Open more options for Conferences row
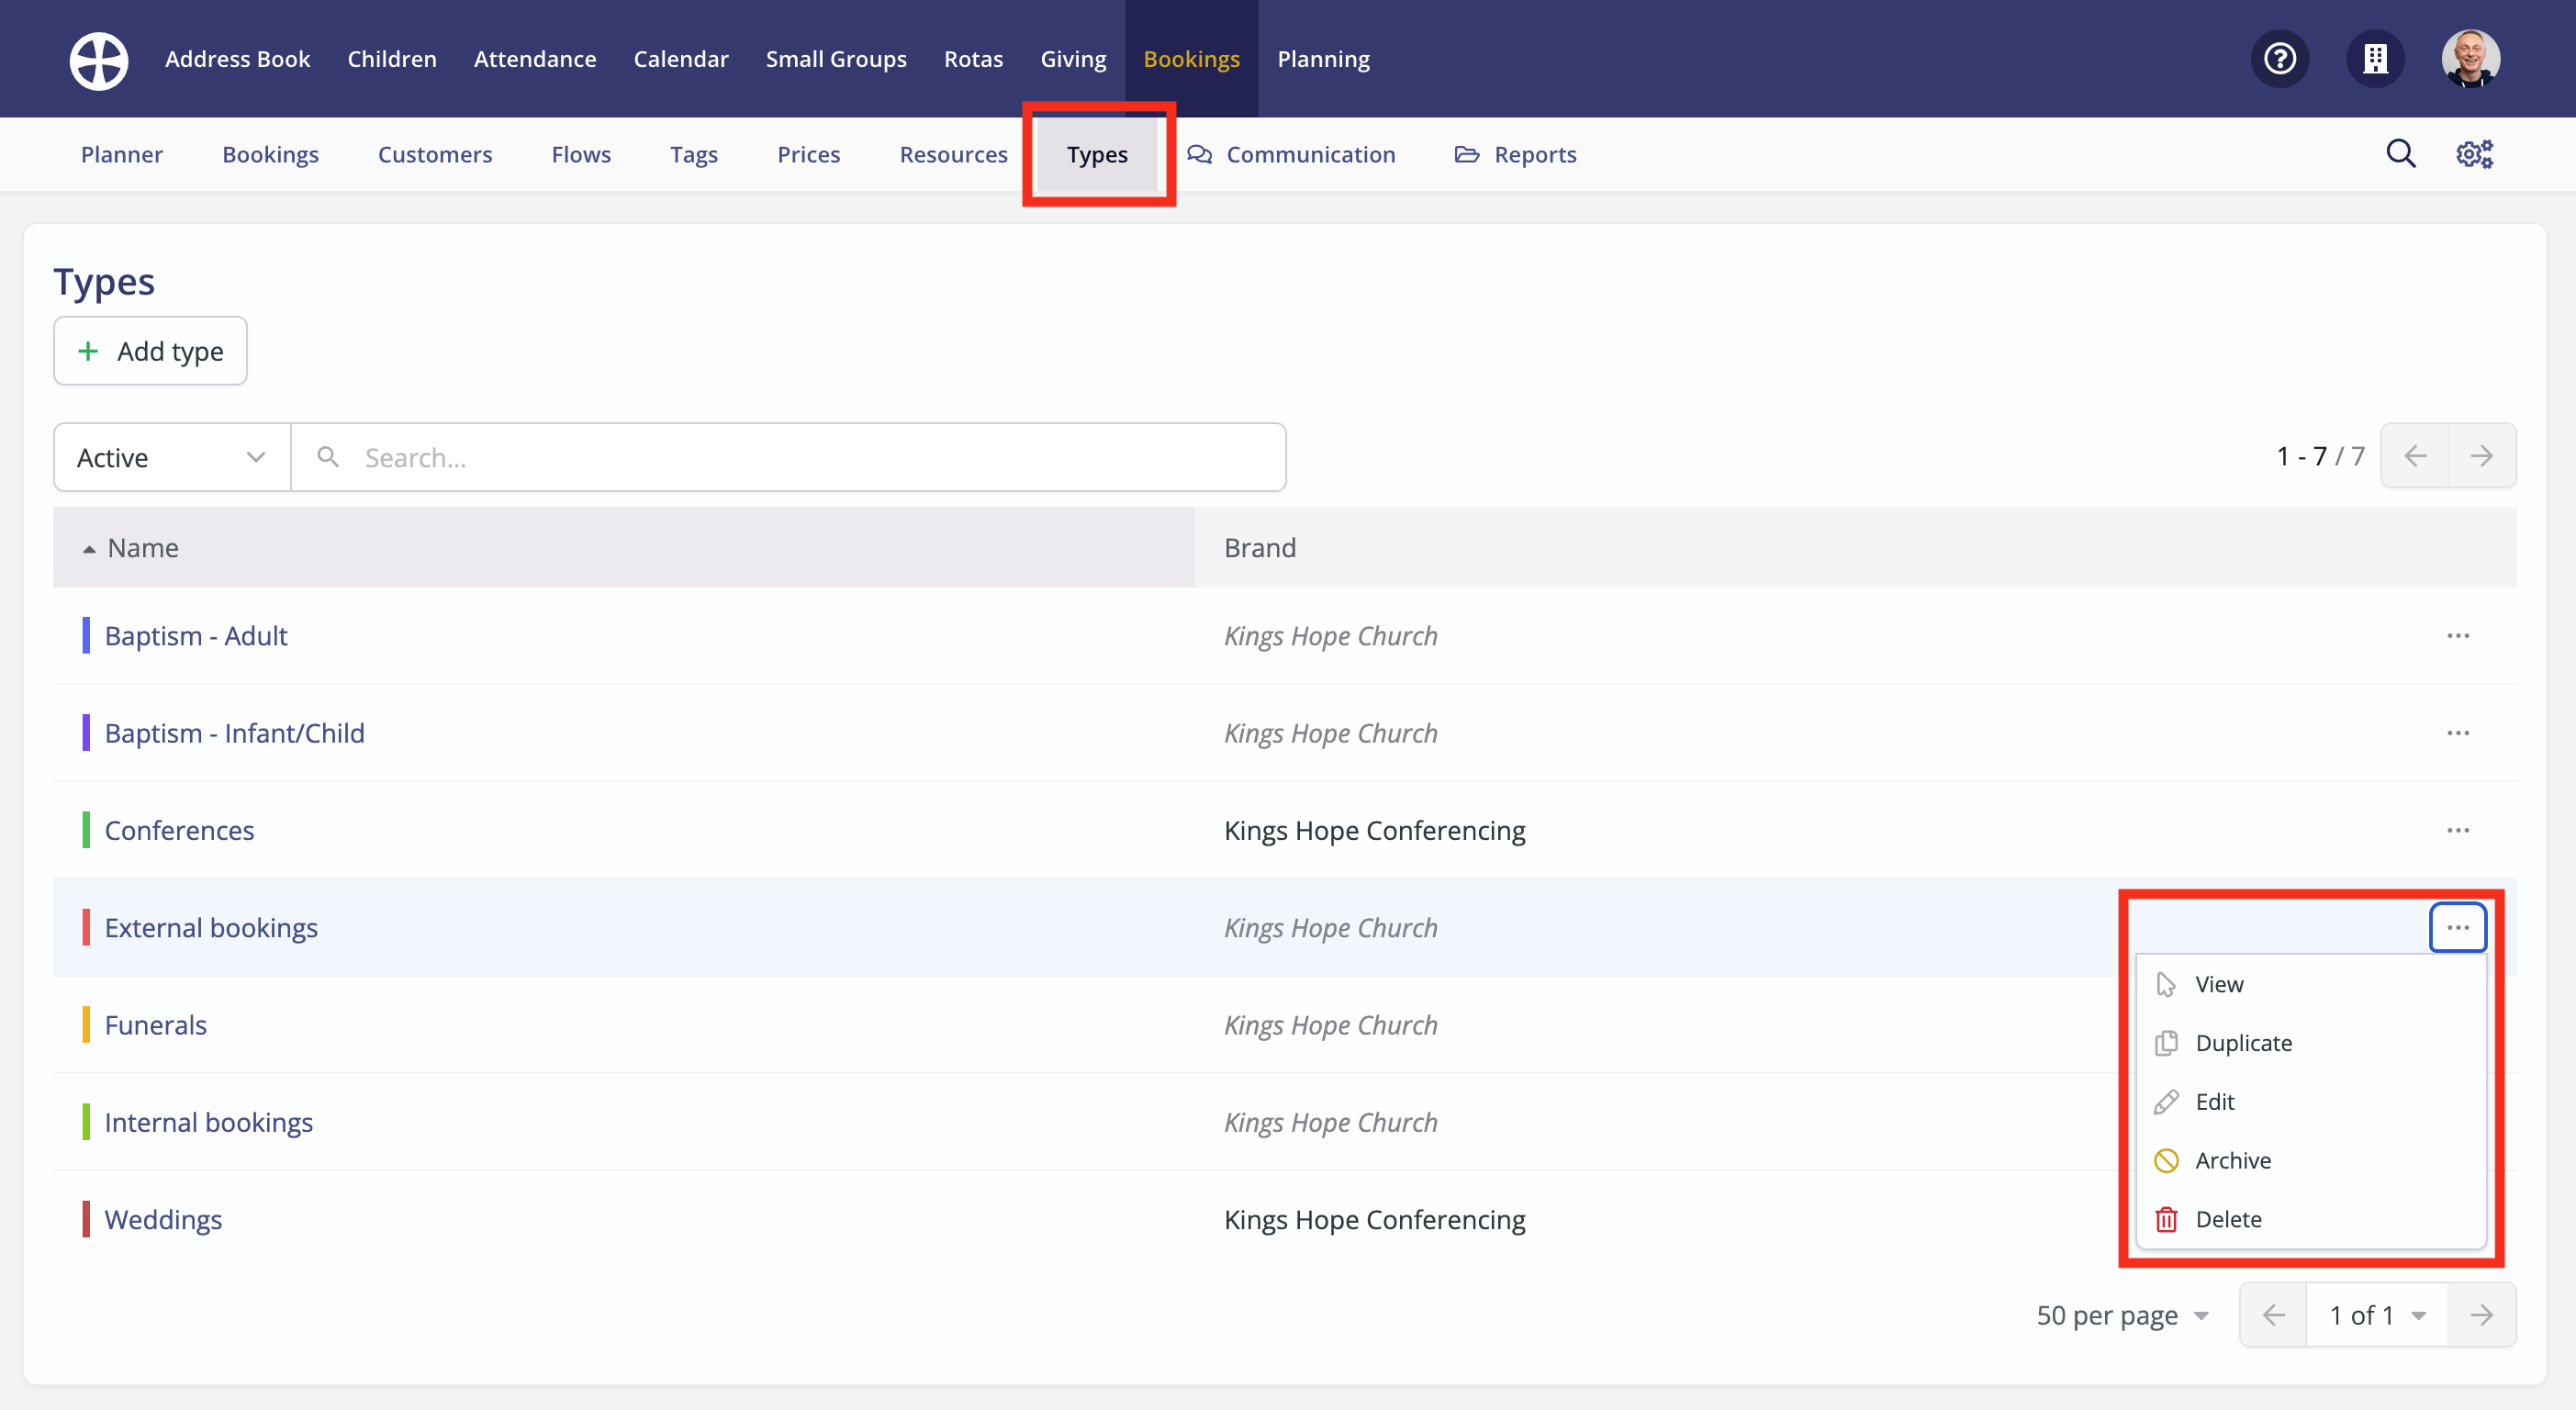Screen dimensions: 2576x1410 [2457, 830]
